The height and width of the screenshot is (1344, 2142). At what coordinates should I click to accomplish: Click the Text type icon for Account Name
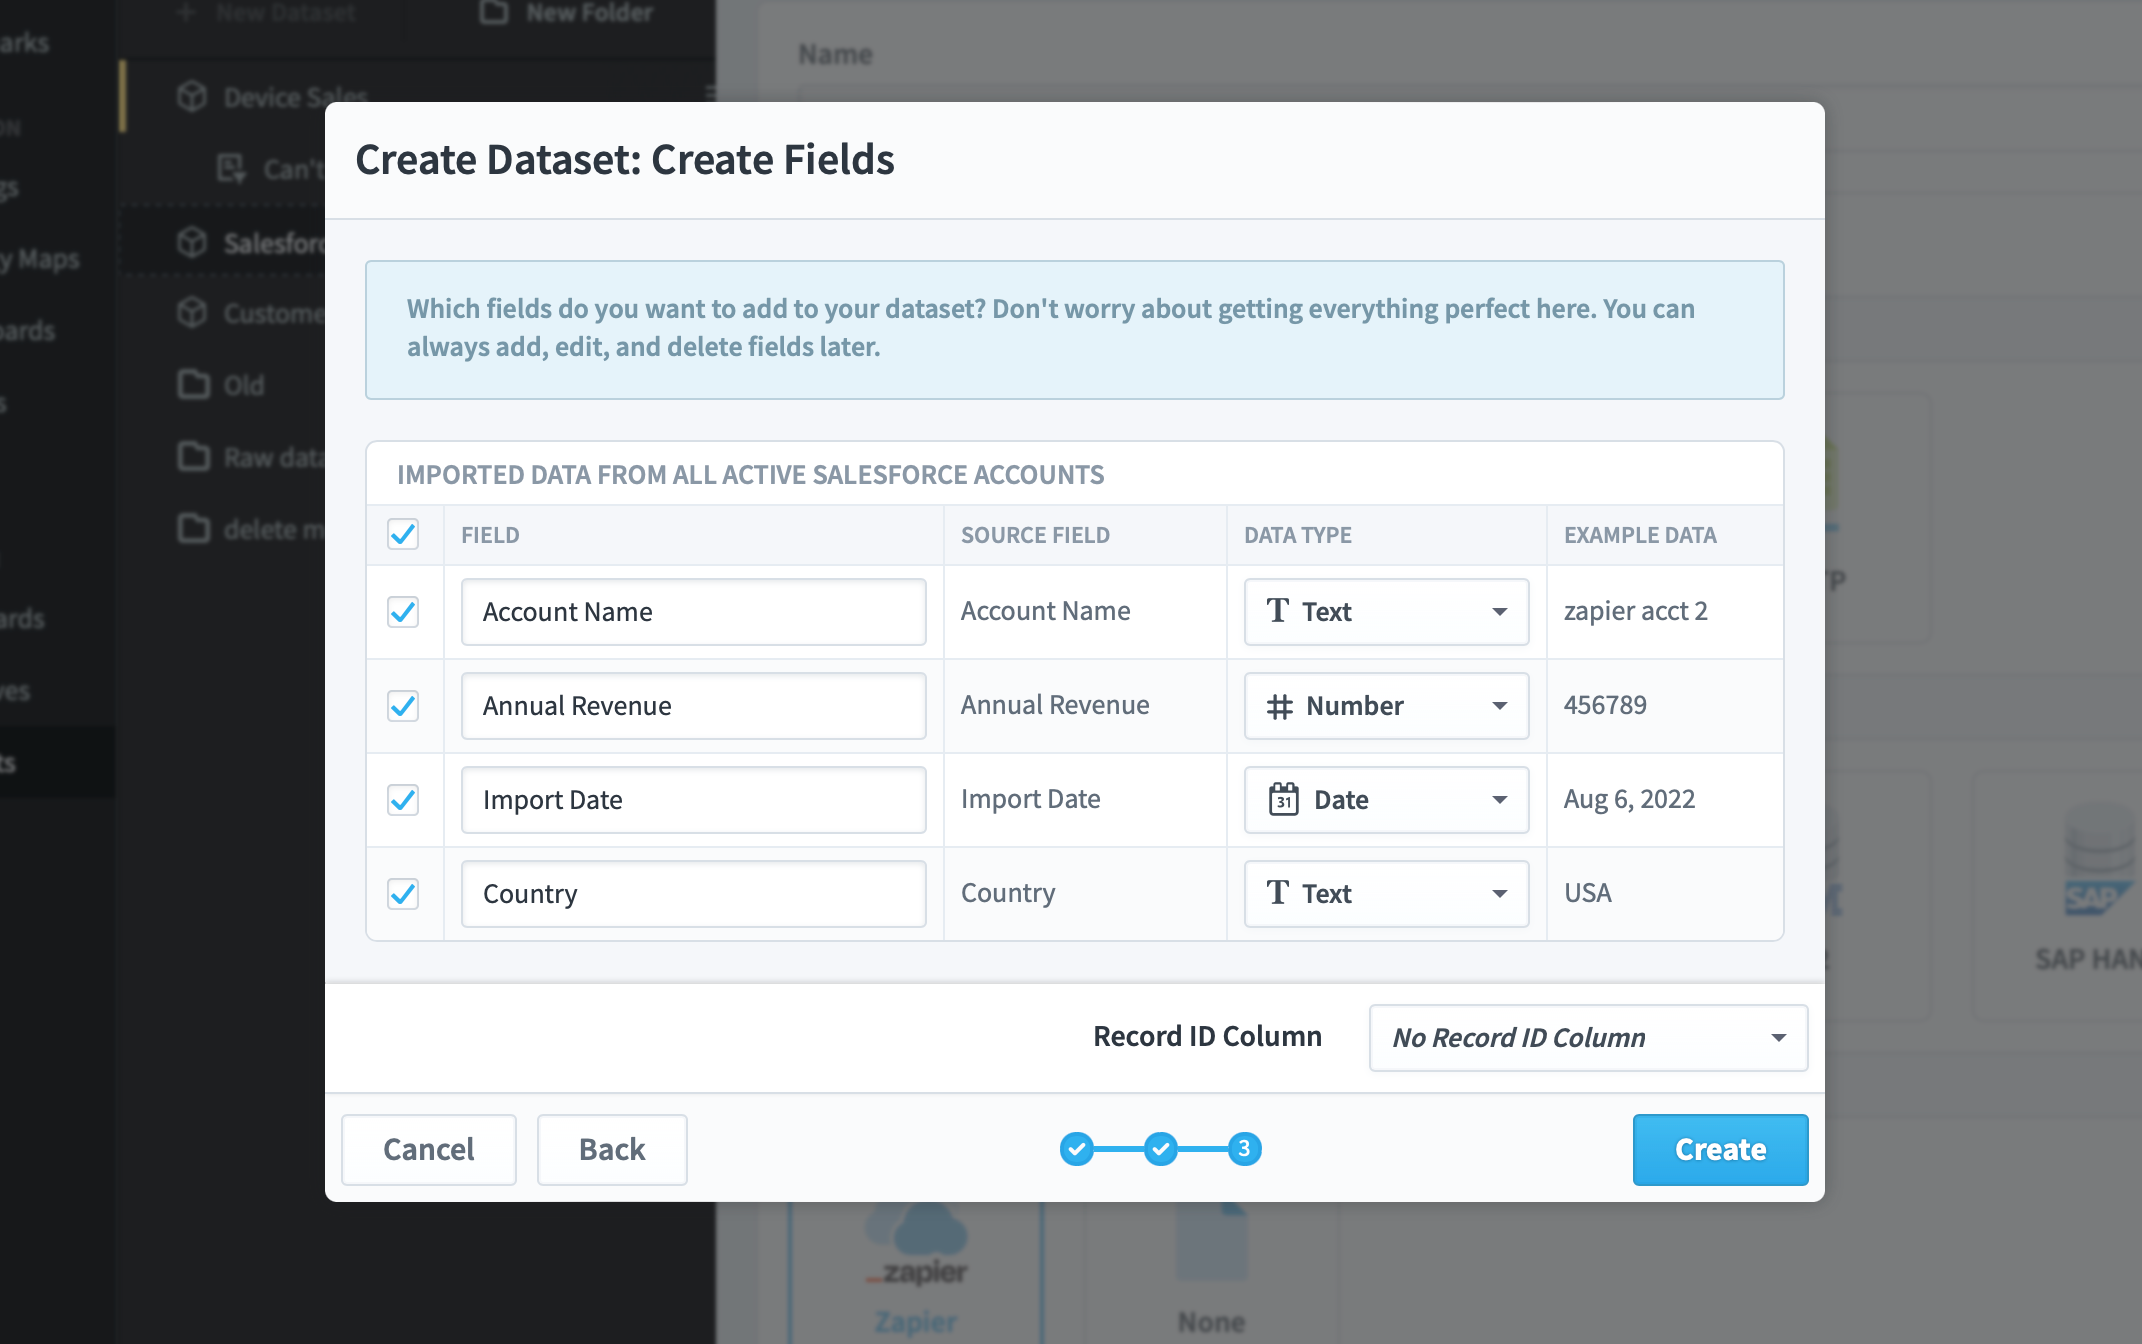pyautogui.click(x=1278, y=611)
